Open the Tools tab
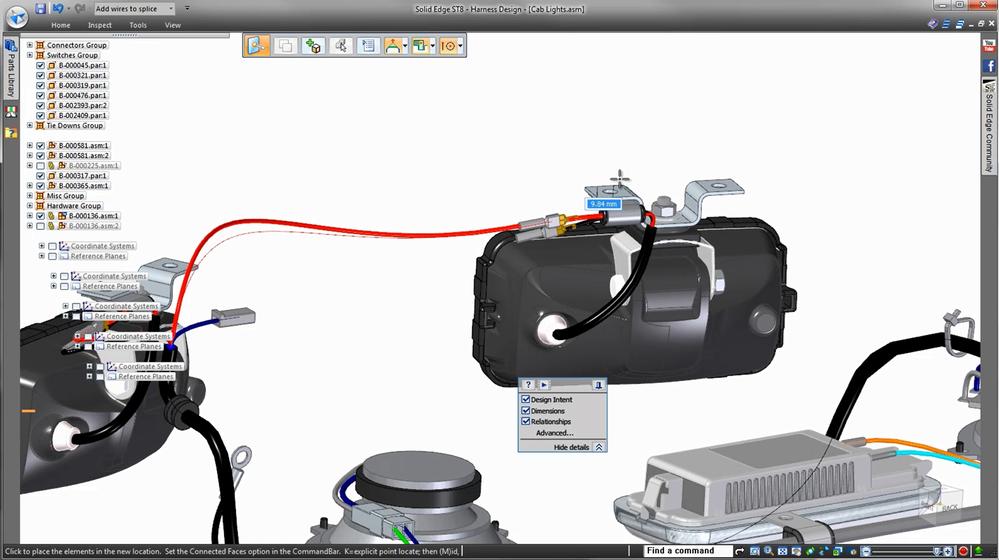Screen dimensions: 999x560 coord(138,25)
